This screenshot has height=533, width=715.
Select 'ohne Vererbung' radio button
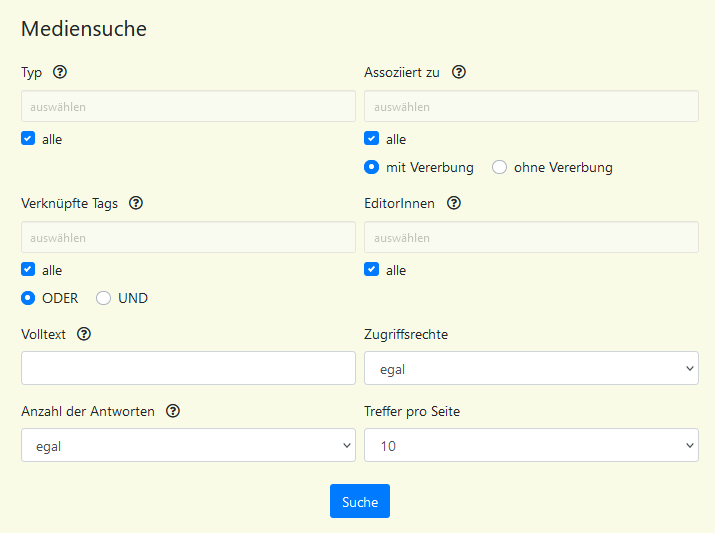click(x=500, y=167)
